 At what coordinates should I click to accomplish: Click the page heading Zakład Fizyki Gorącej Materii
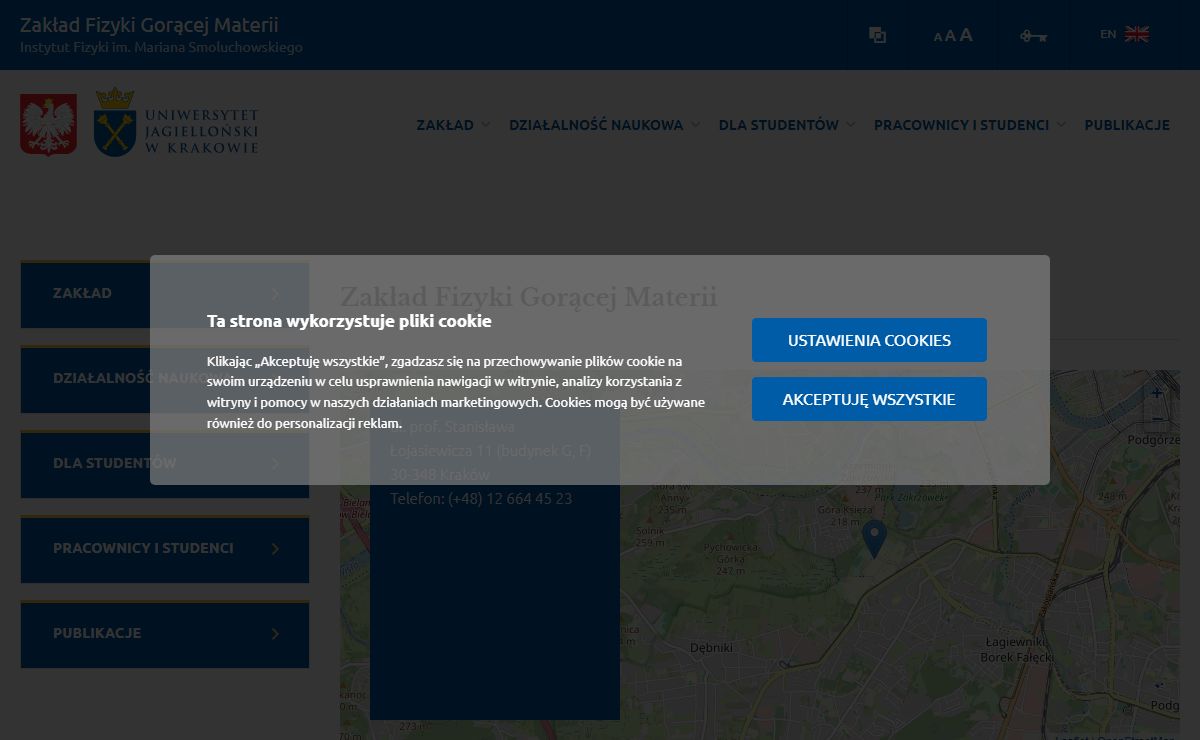tap(528, 297)
